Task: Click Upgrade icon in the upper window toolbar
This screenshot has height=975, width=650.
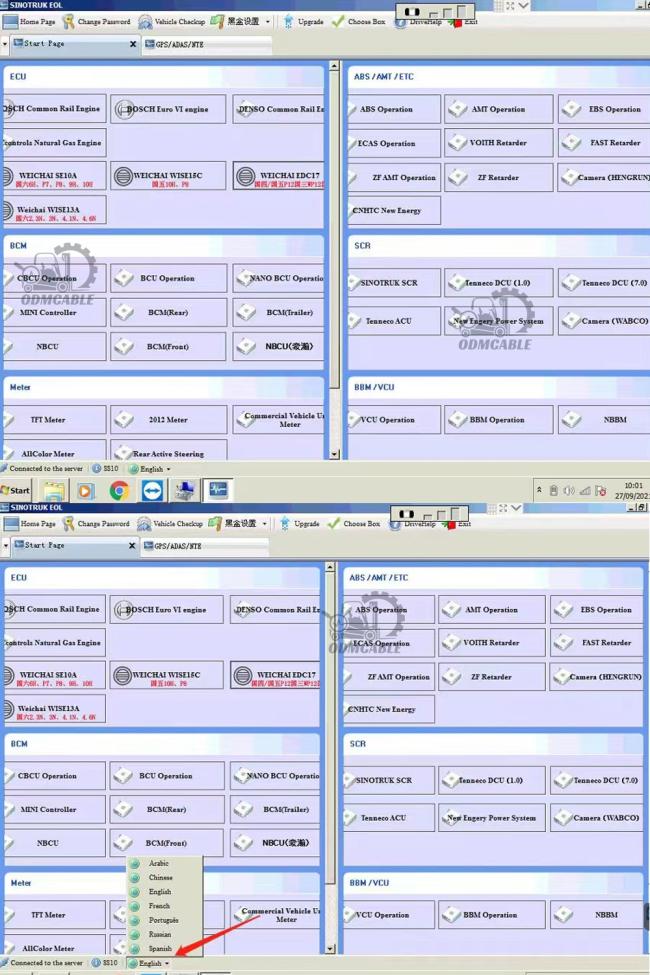Action: coord(288,21)
